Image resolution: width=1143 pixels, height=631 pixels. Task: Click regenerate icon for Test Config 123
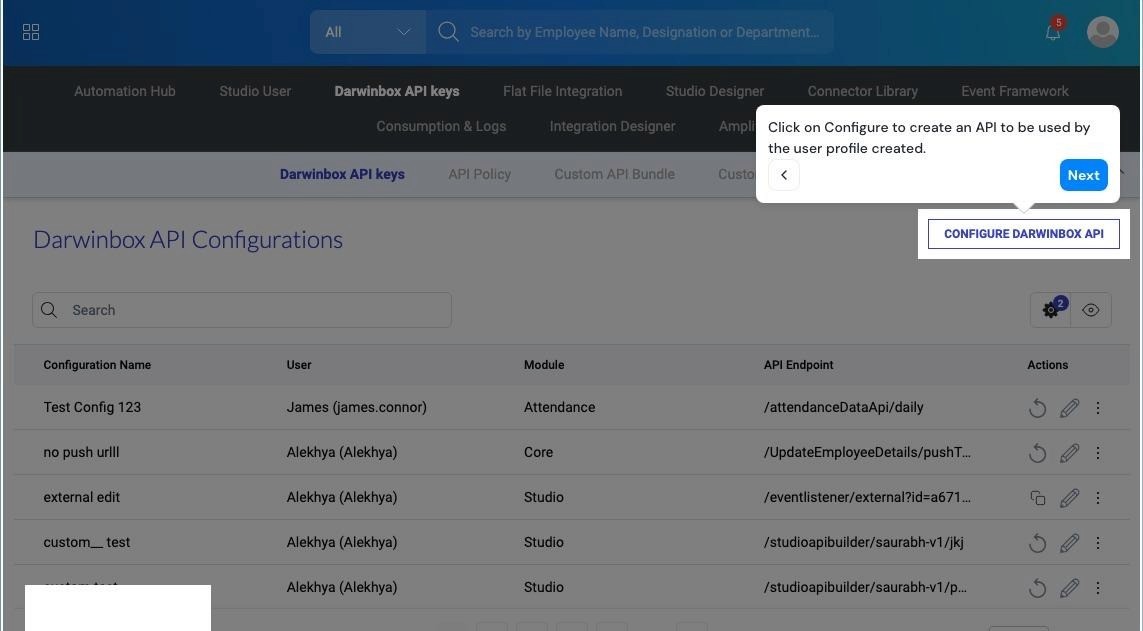point(1037,408)
